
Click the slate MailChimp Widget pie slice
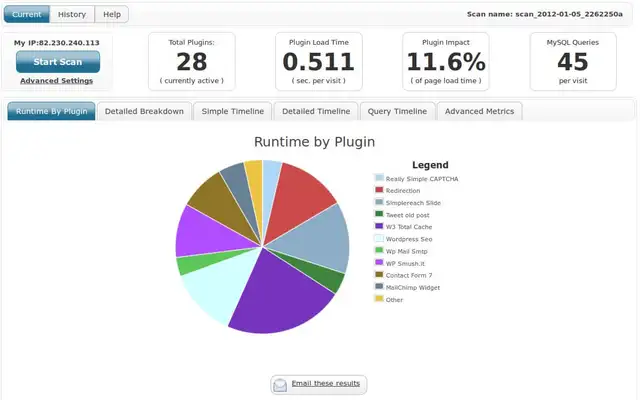point(243,192)
